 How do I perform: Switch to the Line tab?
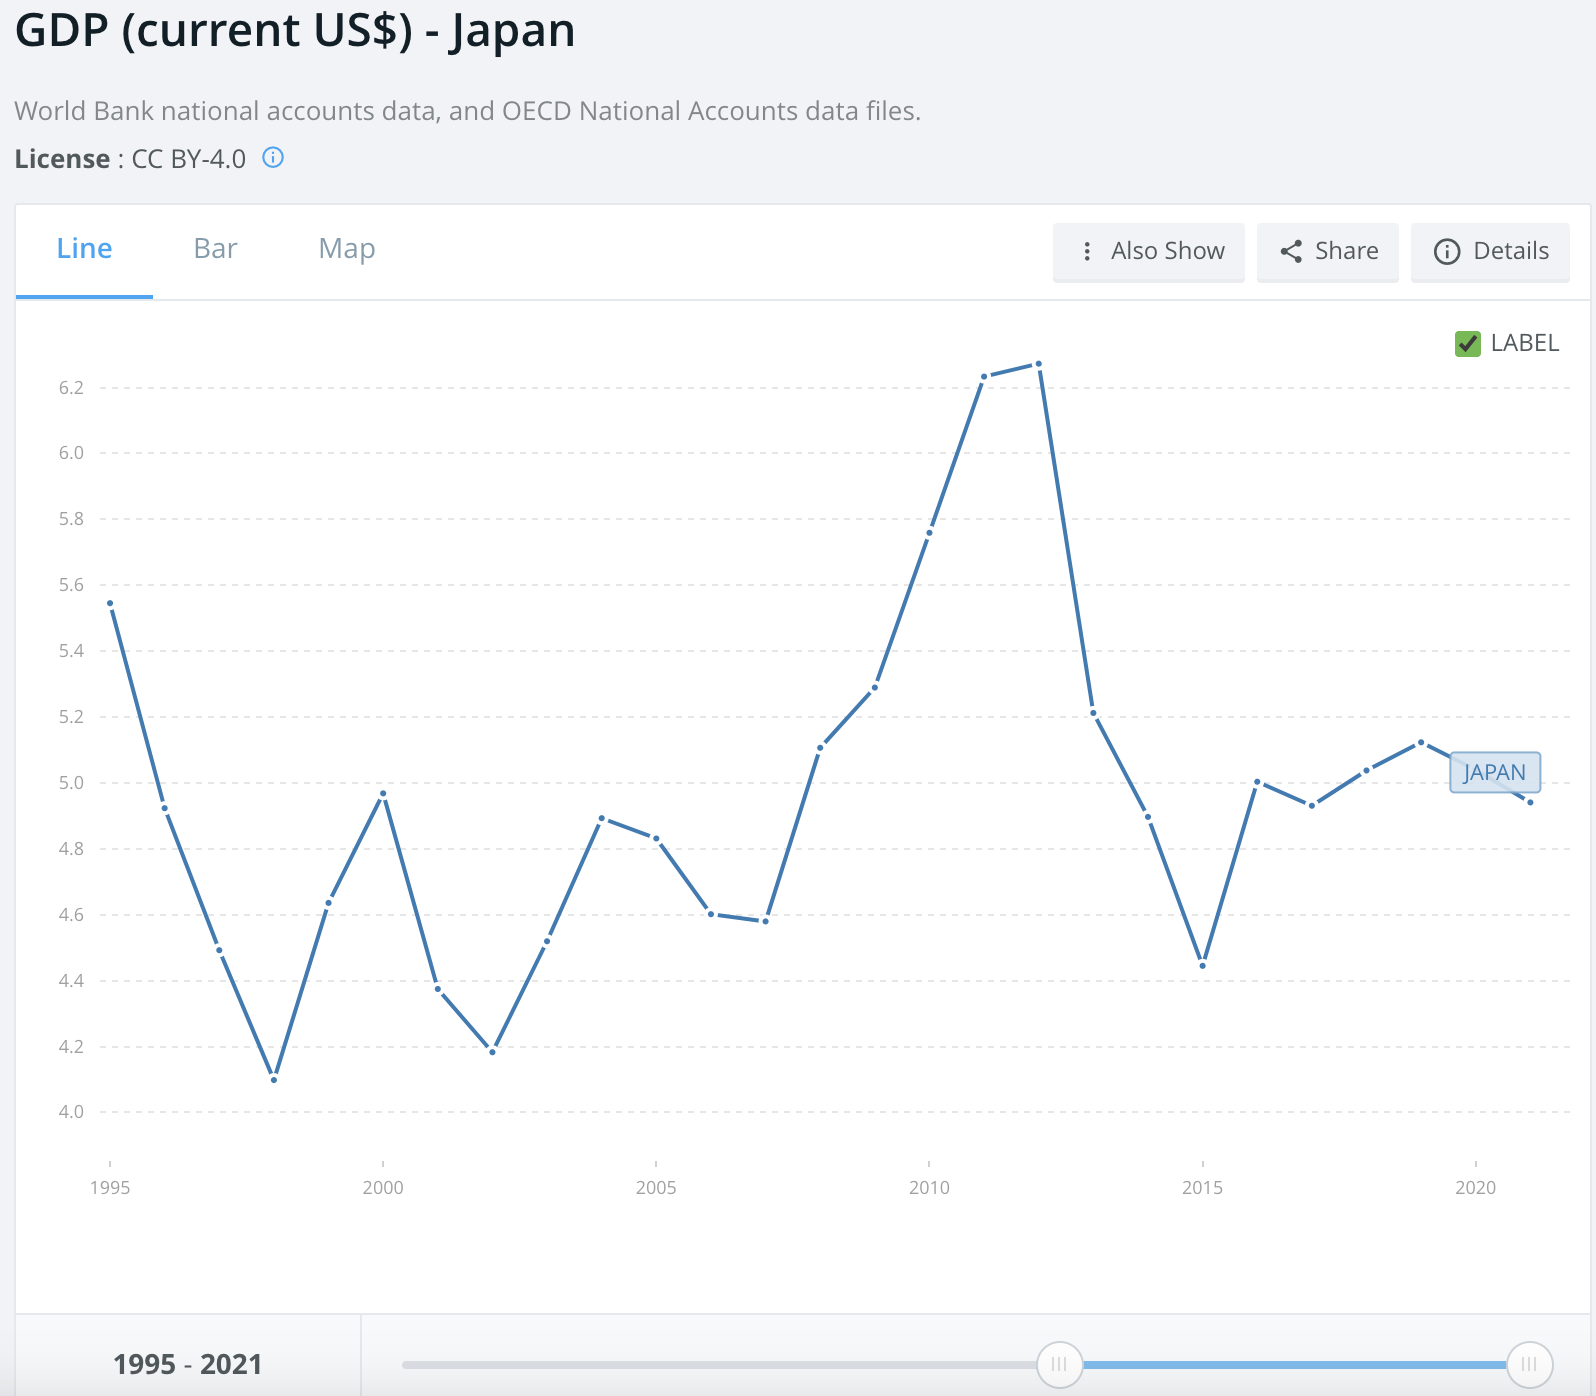click(84, 249)
